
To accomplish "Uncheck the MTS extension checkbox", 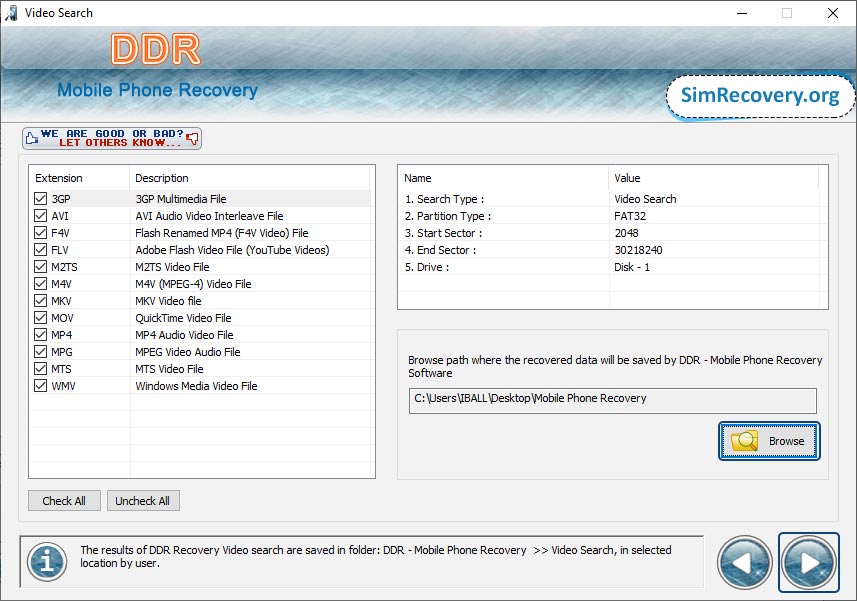I will click(x=40, y=368).
